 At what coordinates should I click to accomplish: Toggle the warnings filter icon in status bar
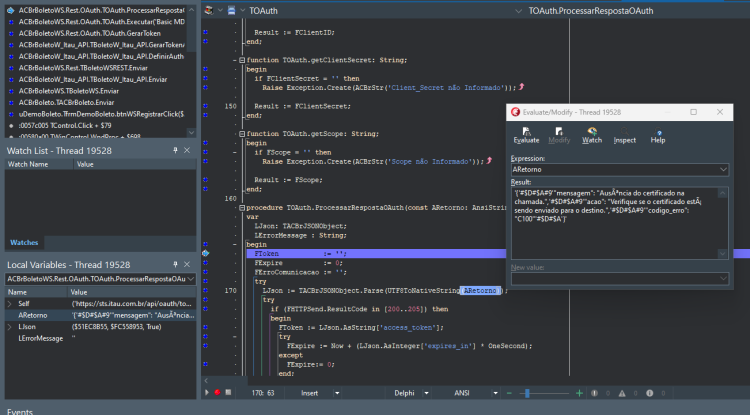click(622, 393)
